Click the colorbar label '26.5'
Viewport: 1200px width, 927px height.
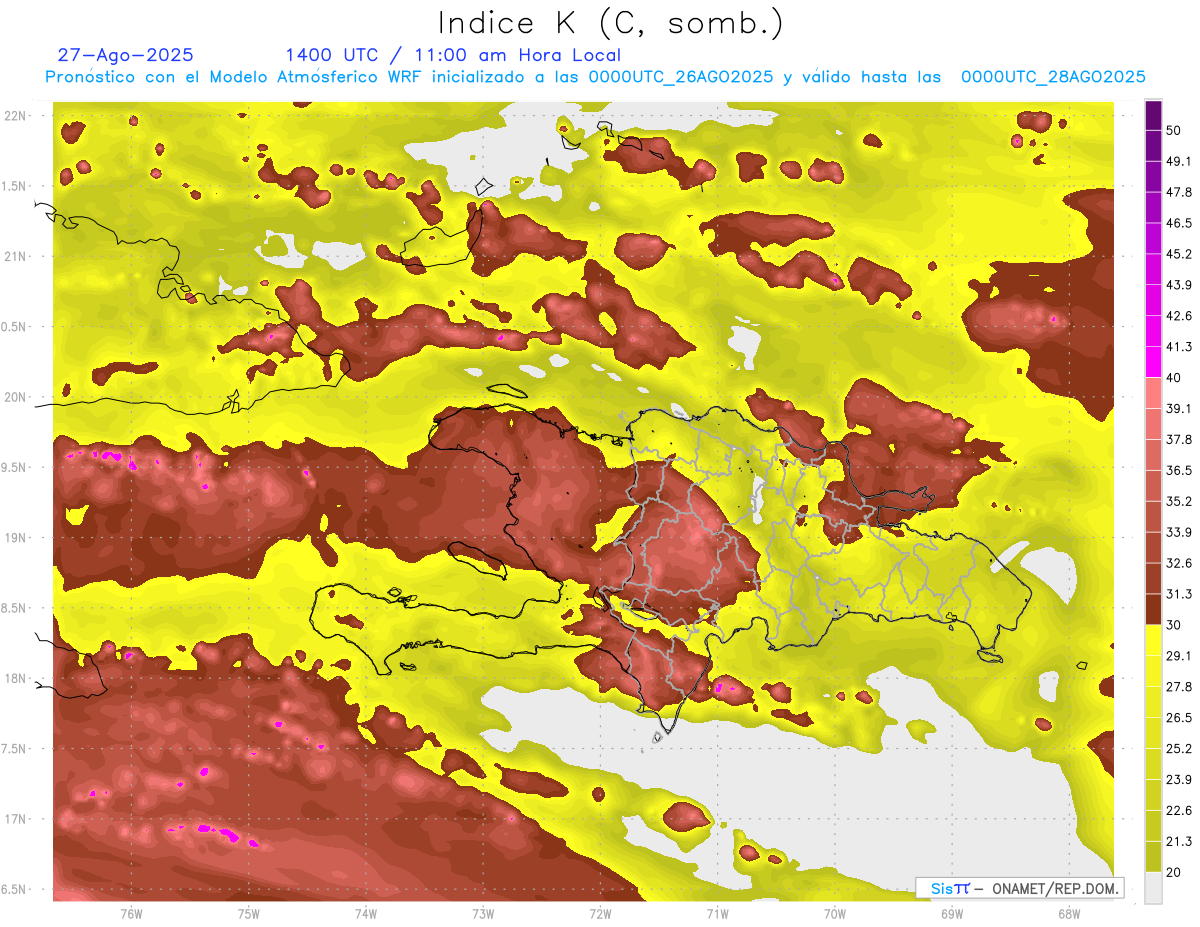pos(1179,718)
